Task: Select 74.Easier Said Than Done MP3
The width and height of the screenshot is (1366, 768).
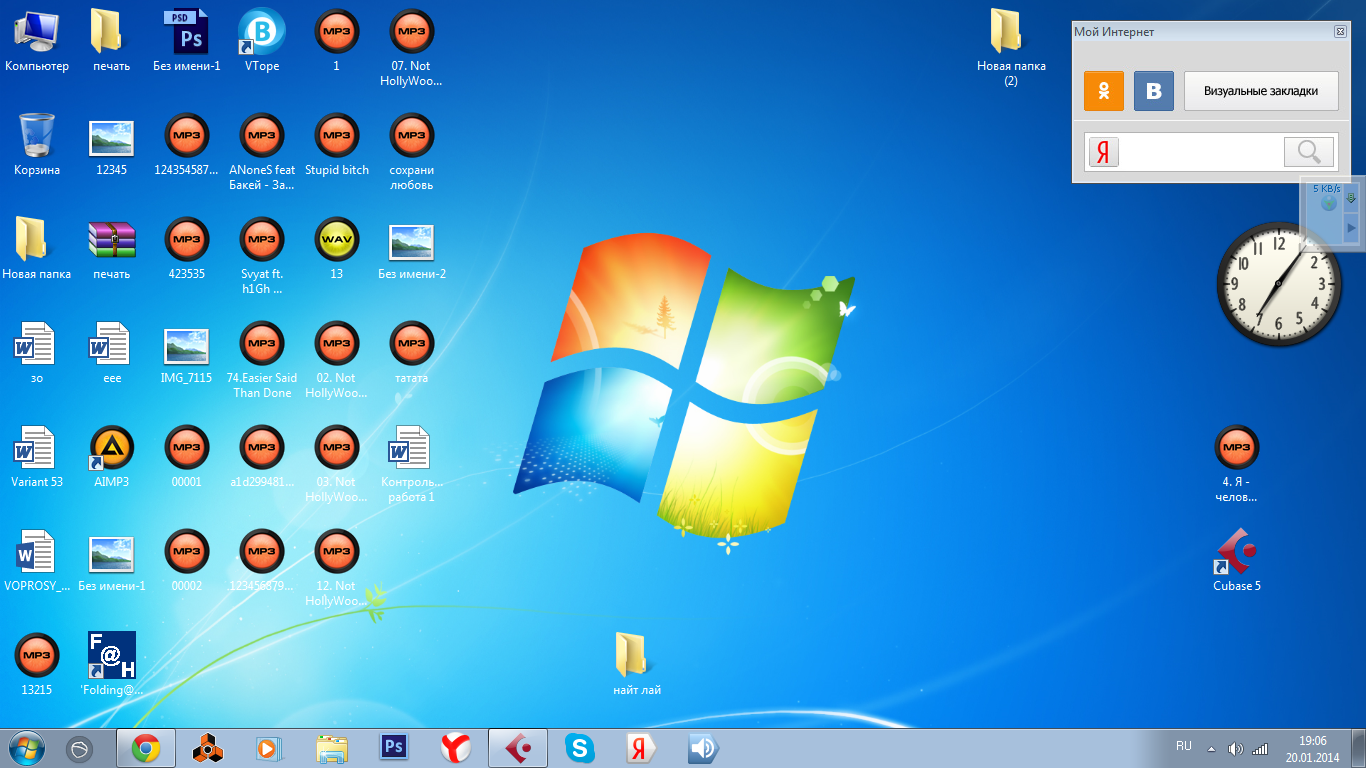Action: [x=262, y=360]
